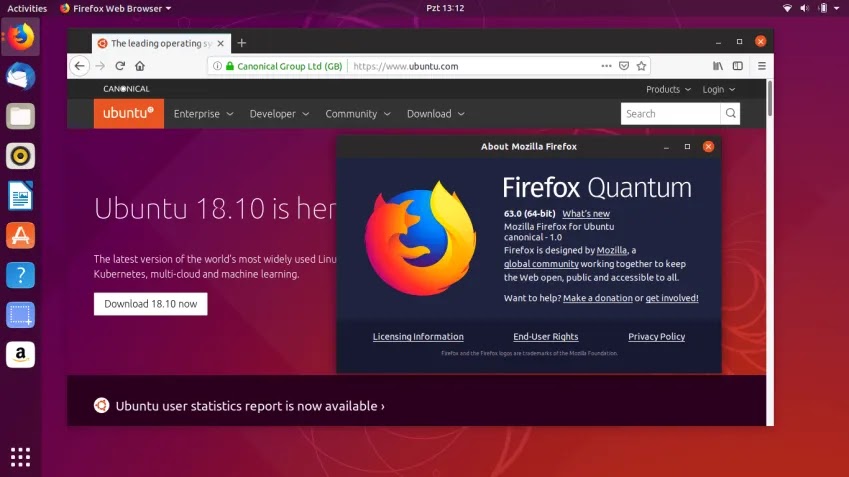Click 'Make a donation' link

598,298
